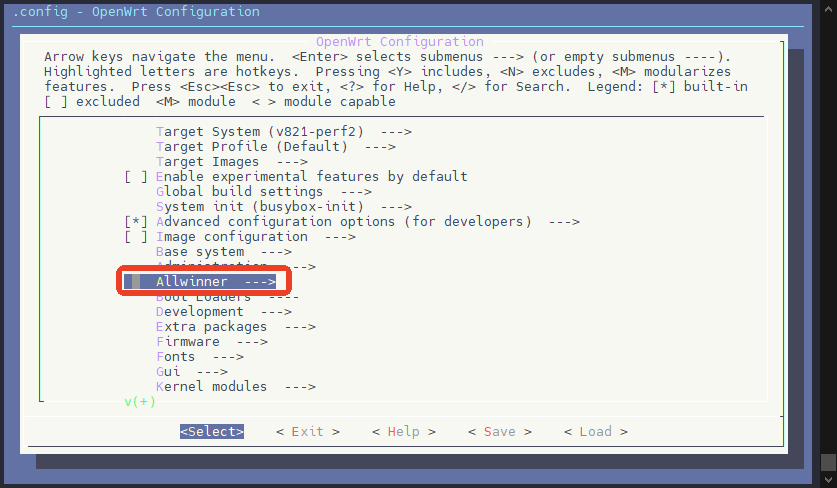837x488 pixels.
Task: Expand the Target Images submenu
Action: pyautogui.click(x=232, y=162)
